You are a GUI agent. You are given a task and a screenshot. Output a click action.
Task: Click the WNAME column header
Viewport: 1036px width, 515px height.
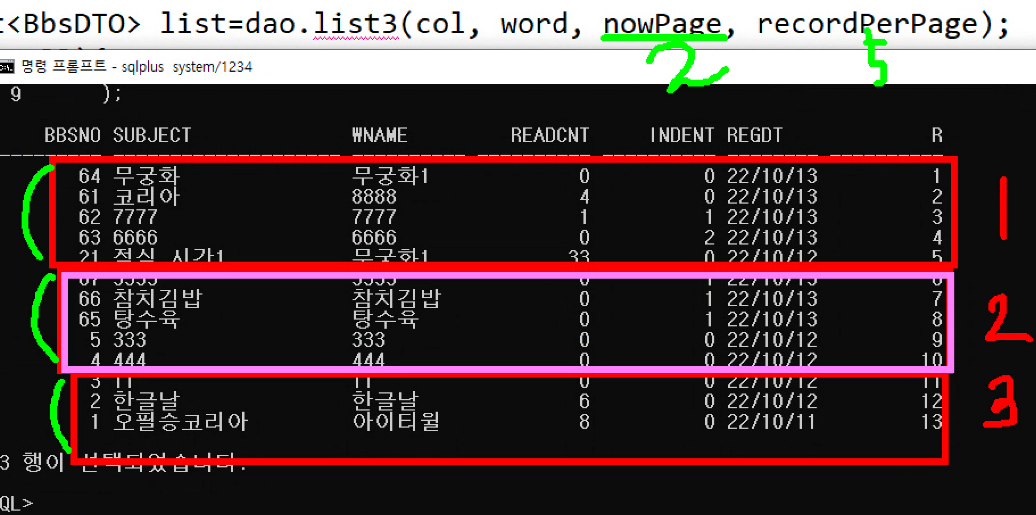click(x=380, y=135)
